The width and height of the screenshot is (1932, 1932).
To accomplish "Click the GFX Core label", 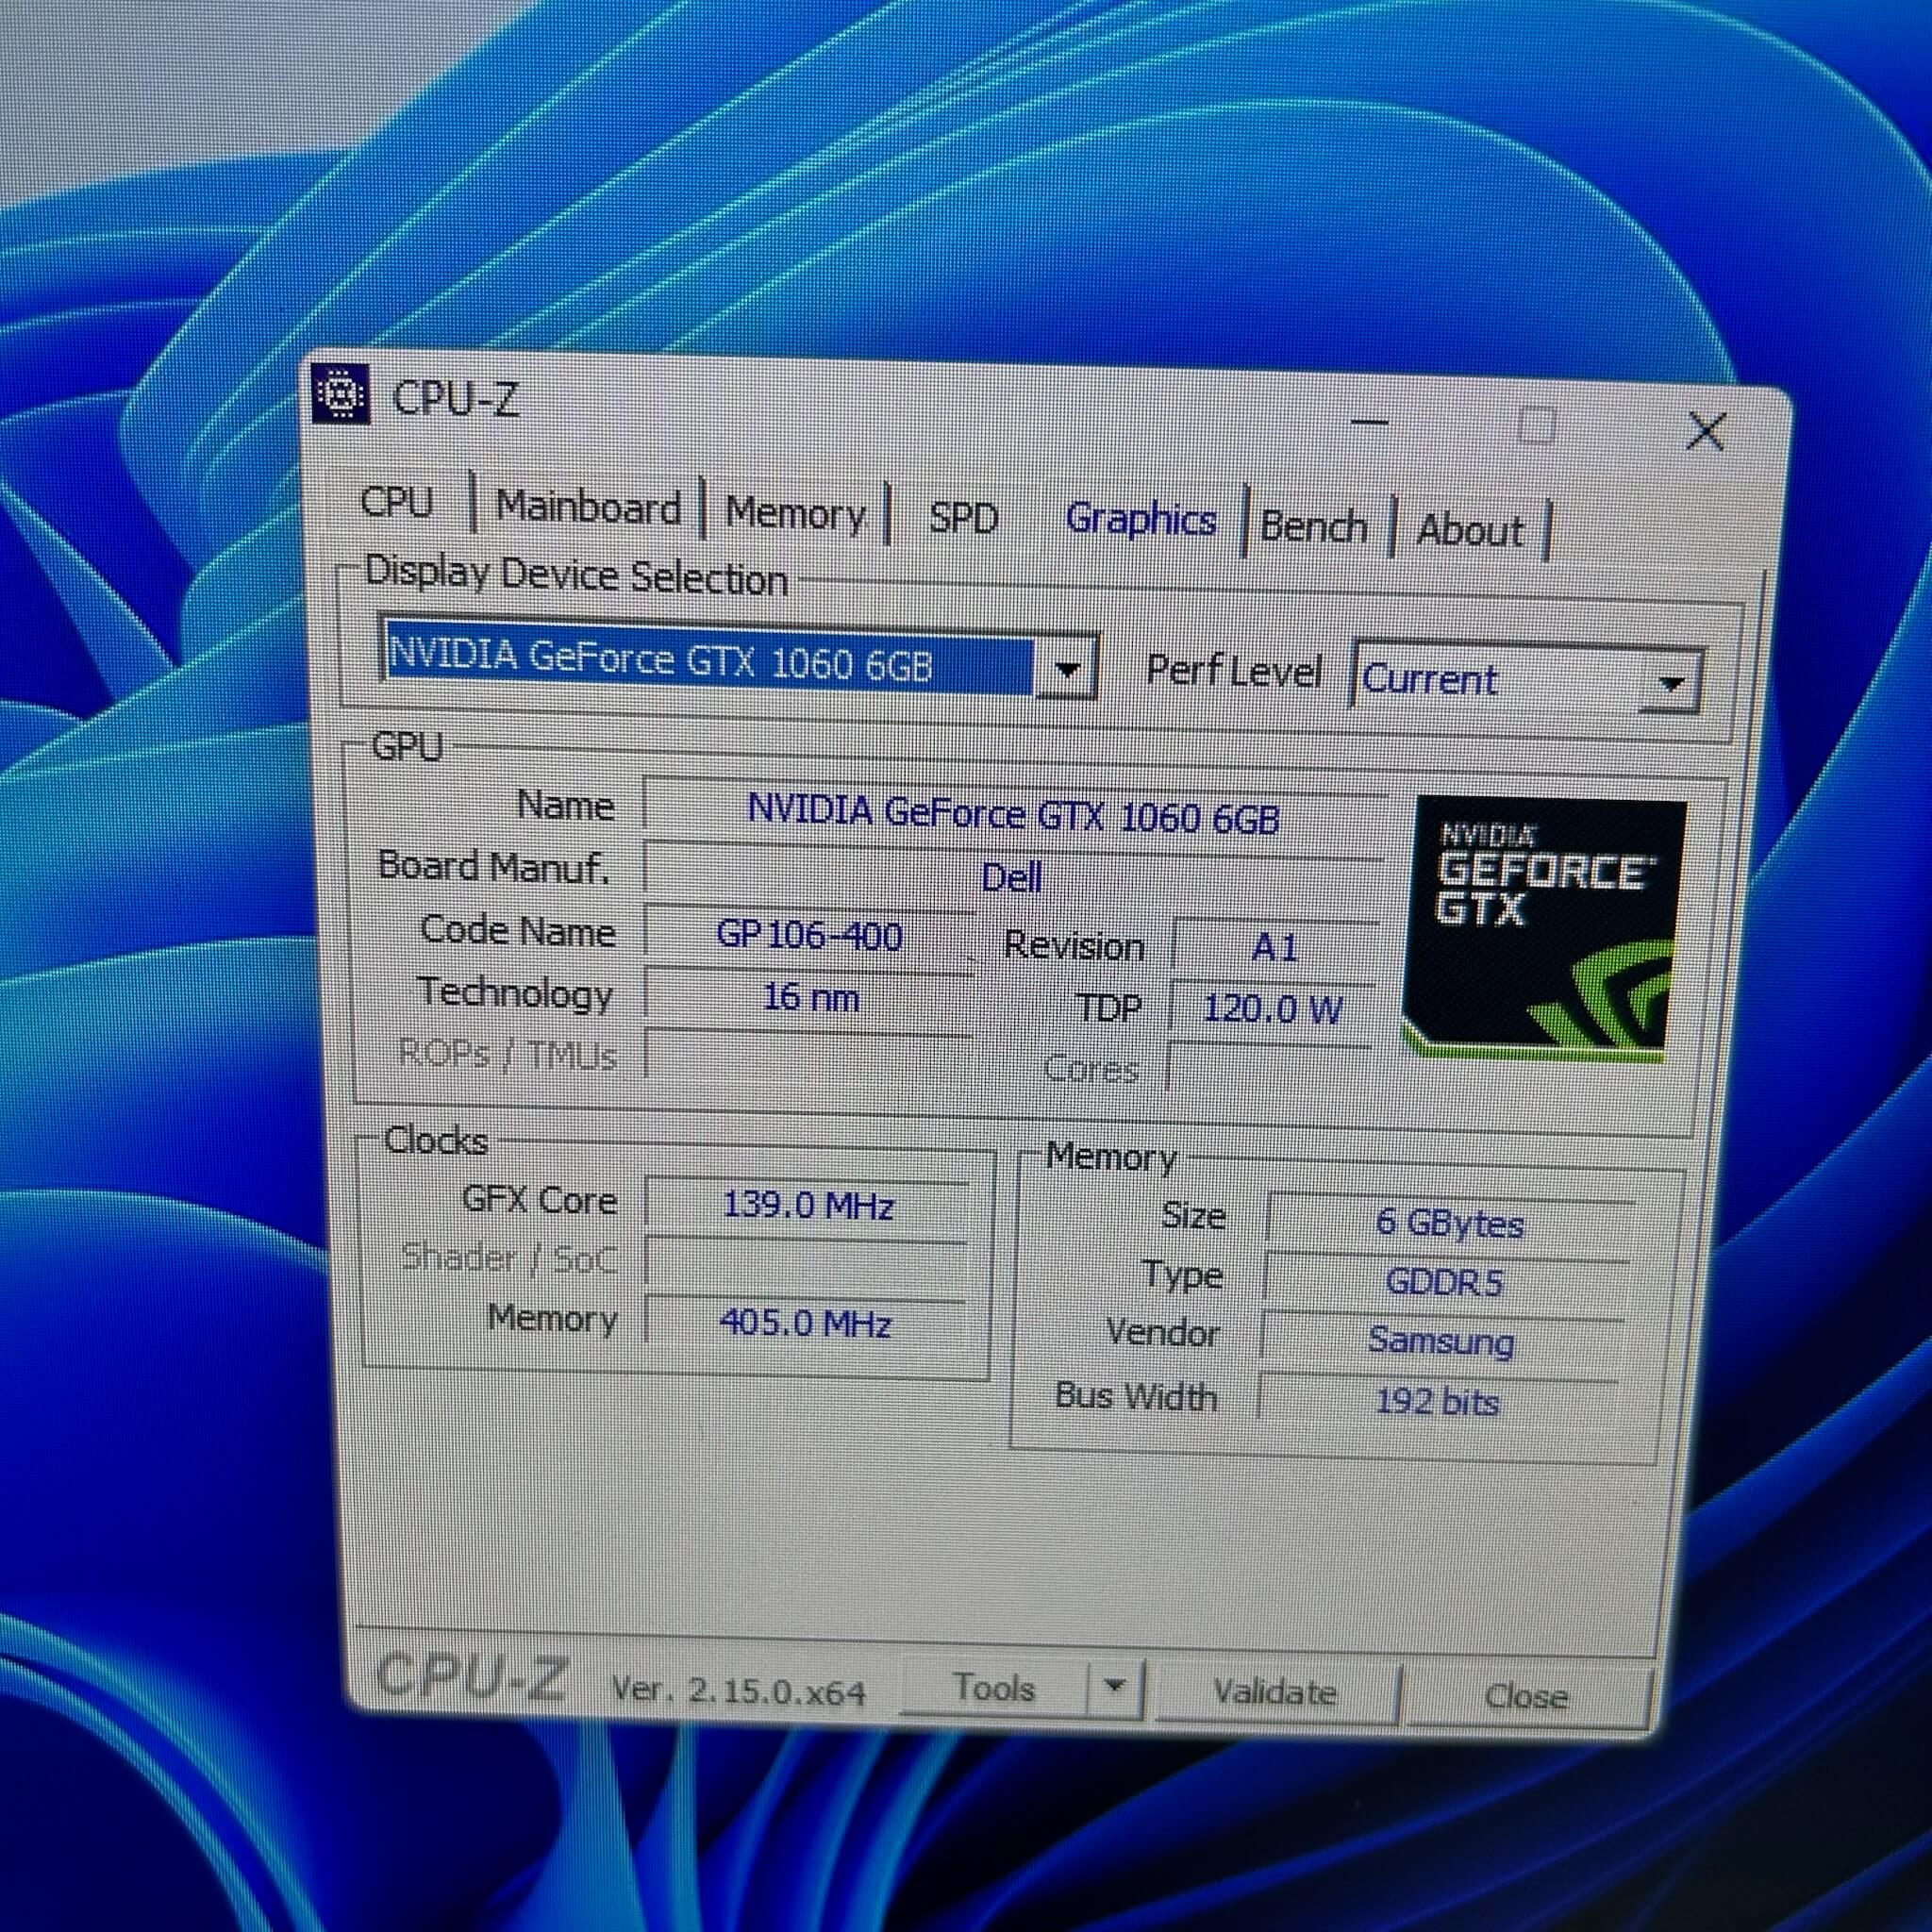I will pyautogui.click(x=539, y=1199).
